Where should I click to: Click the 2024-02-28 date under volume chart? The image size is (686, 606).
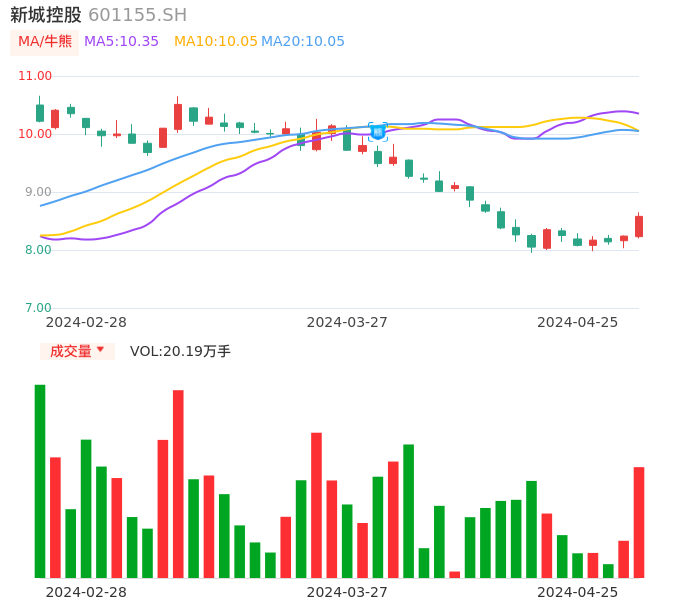point(86,592)
